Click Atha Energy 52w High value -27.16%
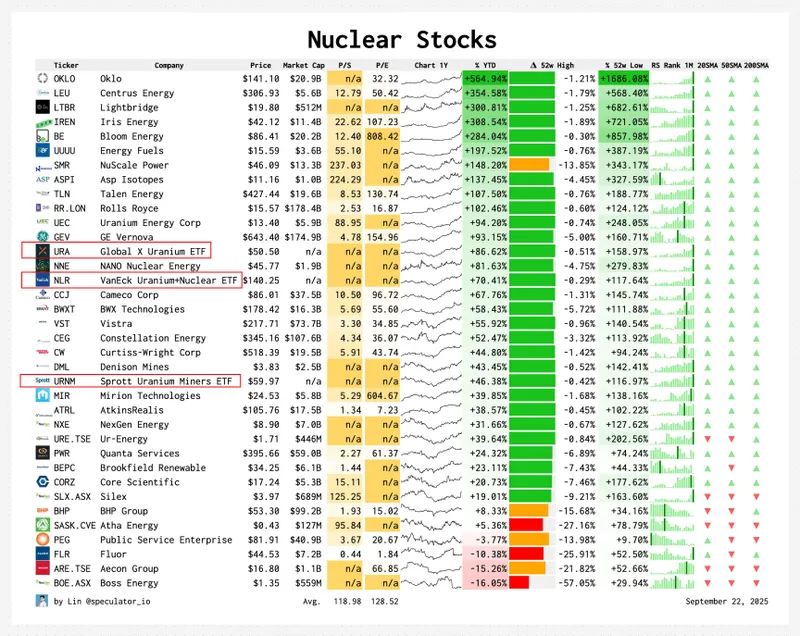Screen dimensions: 800x636 tap(577, 525)
